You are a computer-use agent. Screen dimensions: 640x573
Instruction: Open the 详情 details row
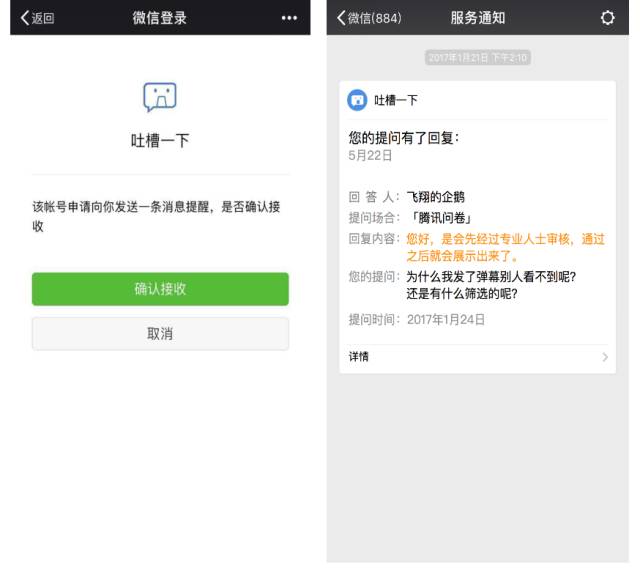pos(477,357)
